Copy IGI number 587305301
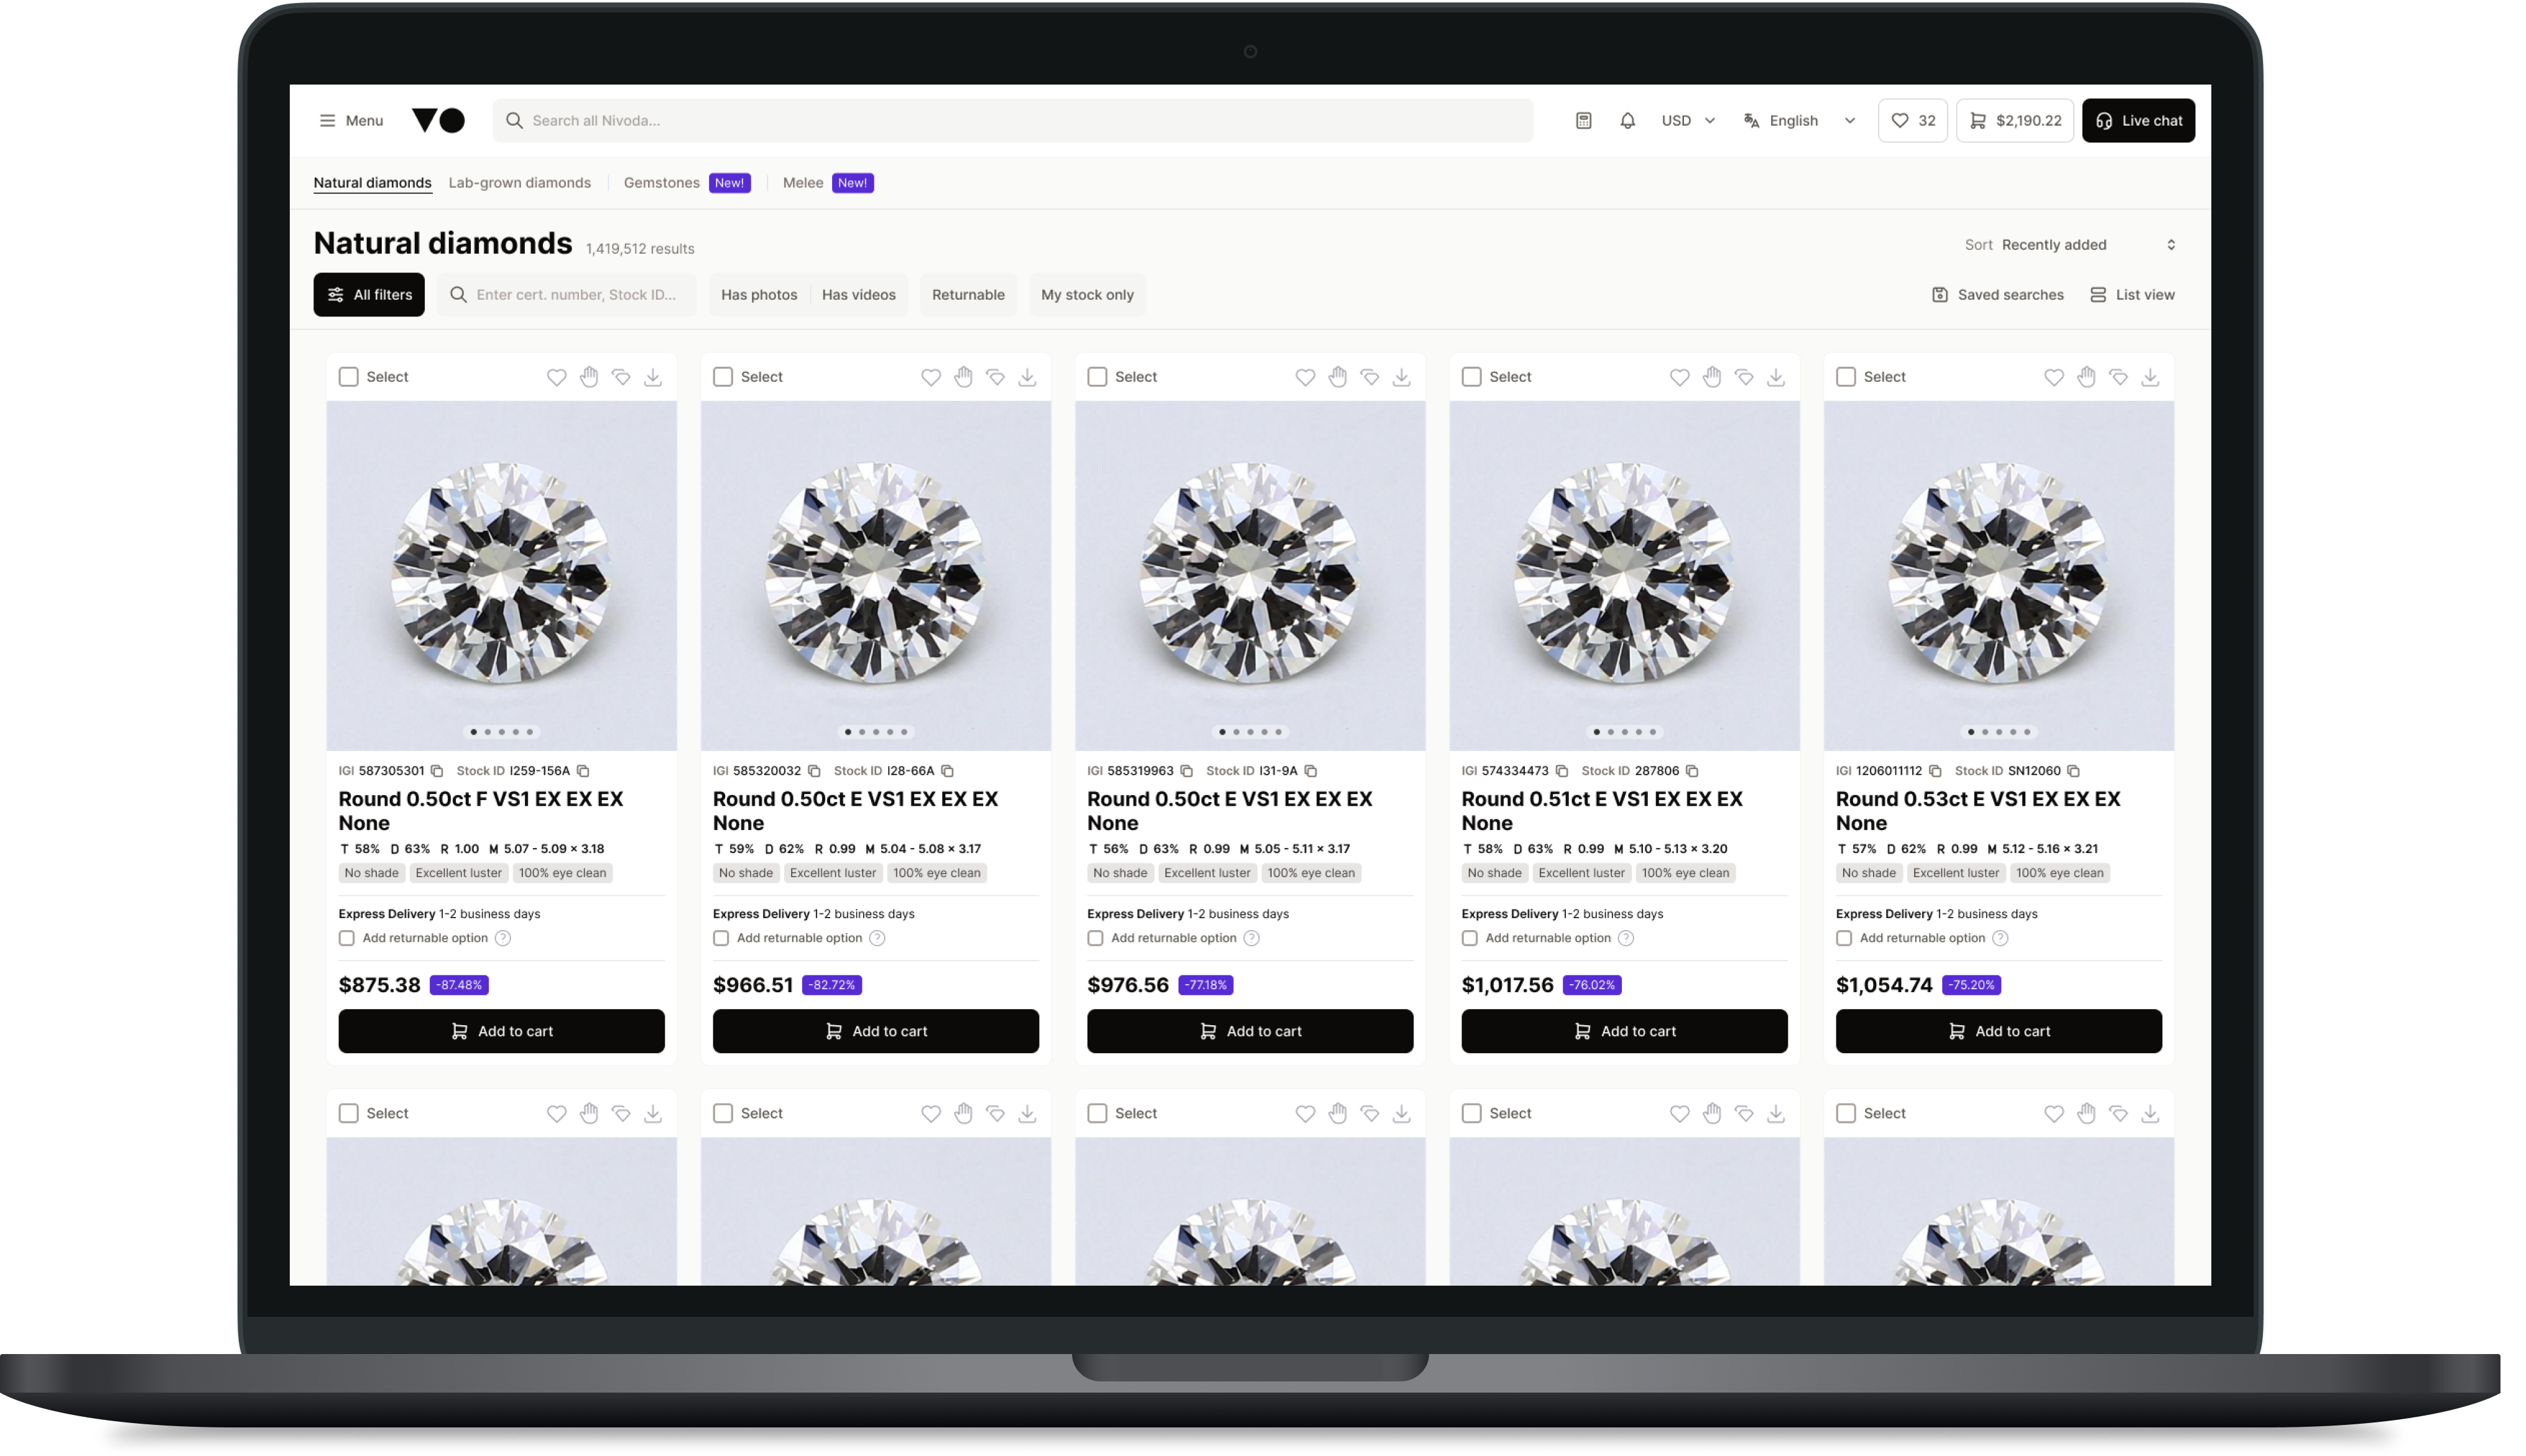 point(437,771)
